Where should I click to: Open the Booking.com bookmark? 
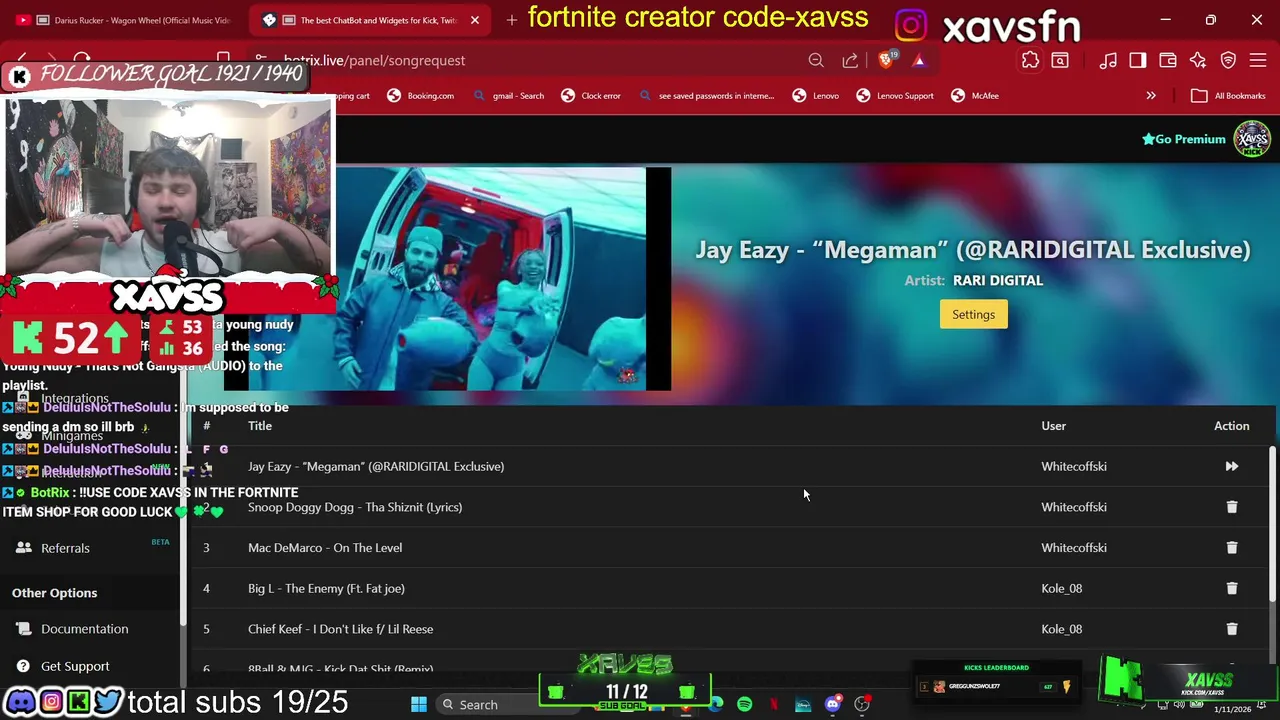(x=421, y=96)
